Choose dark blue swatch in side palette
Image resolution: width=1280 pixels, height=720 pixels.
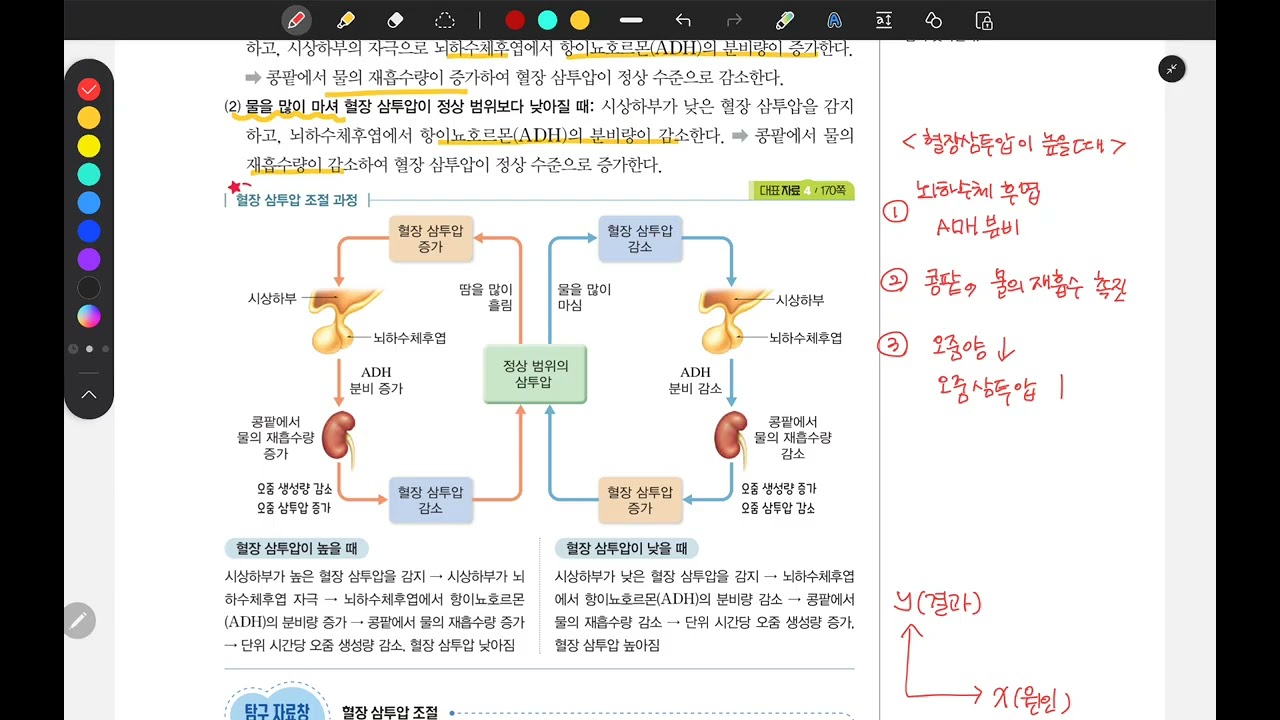point(89,231)
